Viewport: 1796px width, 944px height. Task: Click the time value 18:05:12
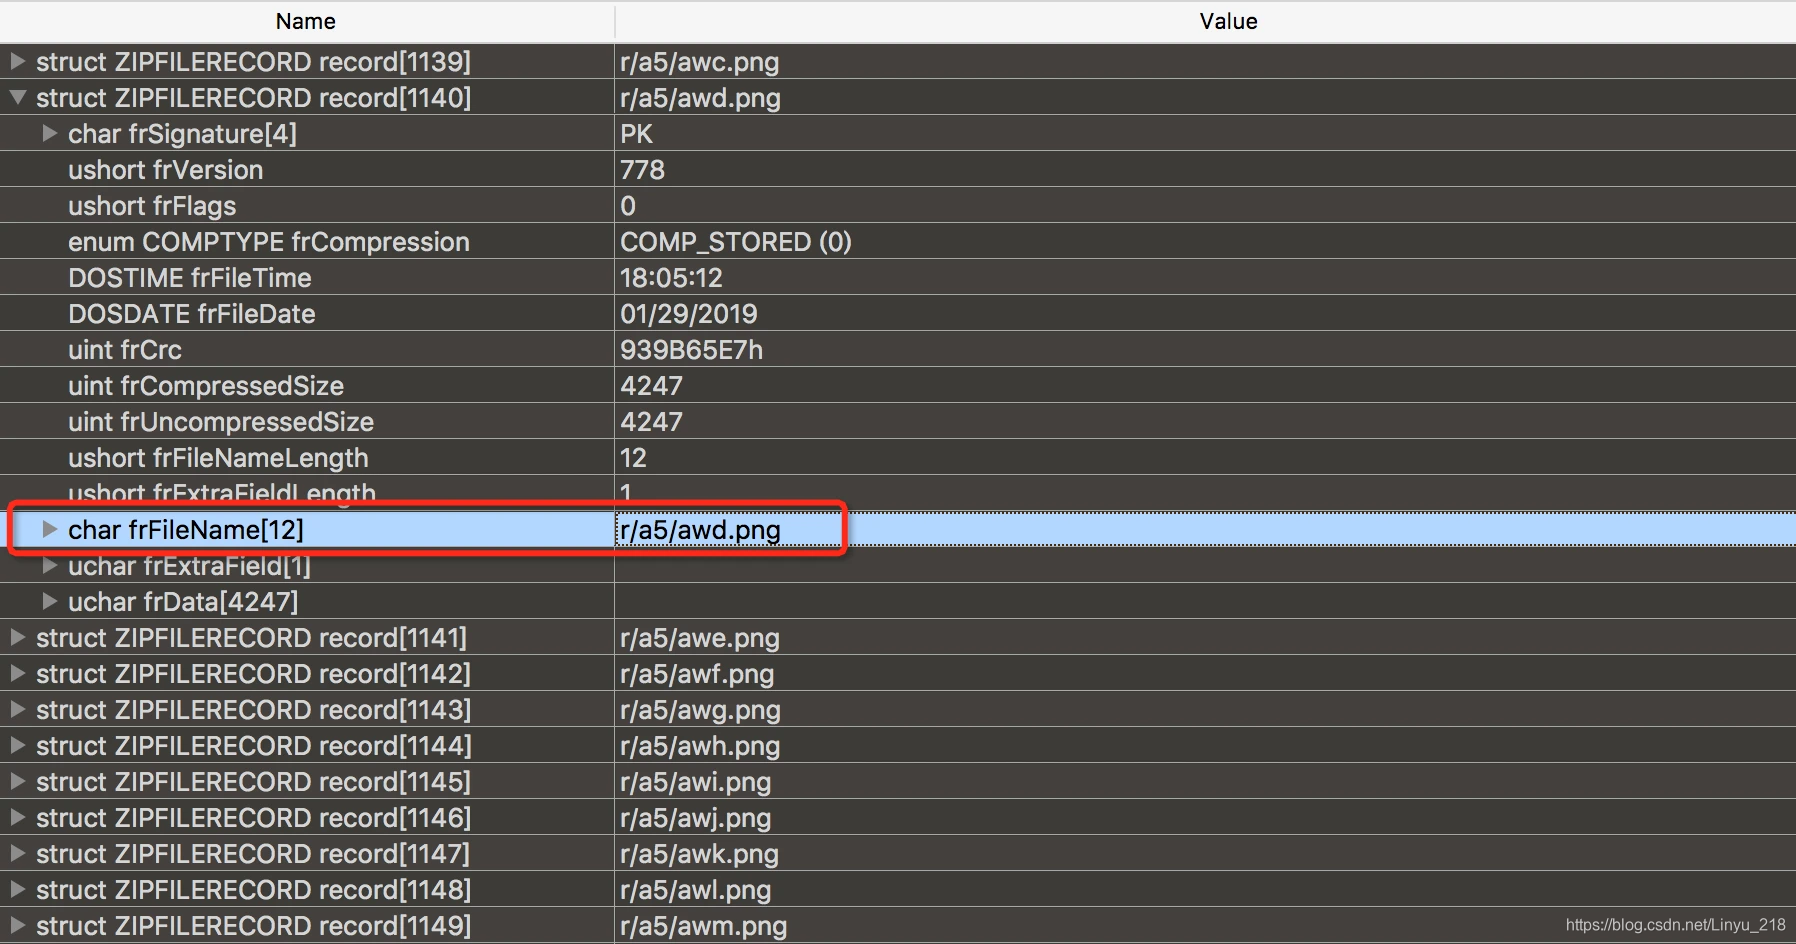671,278
